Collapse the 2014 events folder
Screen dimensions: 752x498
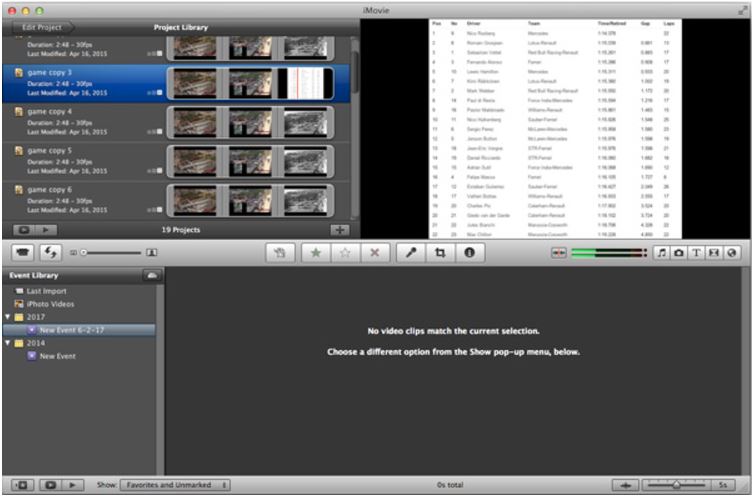tap(8, 343)
